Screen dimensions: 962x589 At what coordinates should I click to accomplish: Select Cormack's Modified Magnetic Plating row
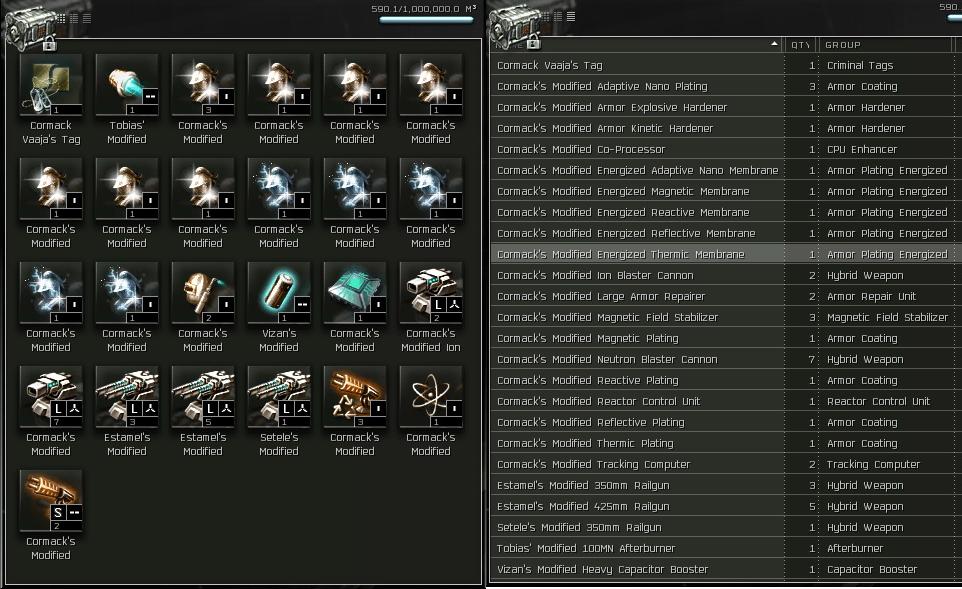click(726, 338)
